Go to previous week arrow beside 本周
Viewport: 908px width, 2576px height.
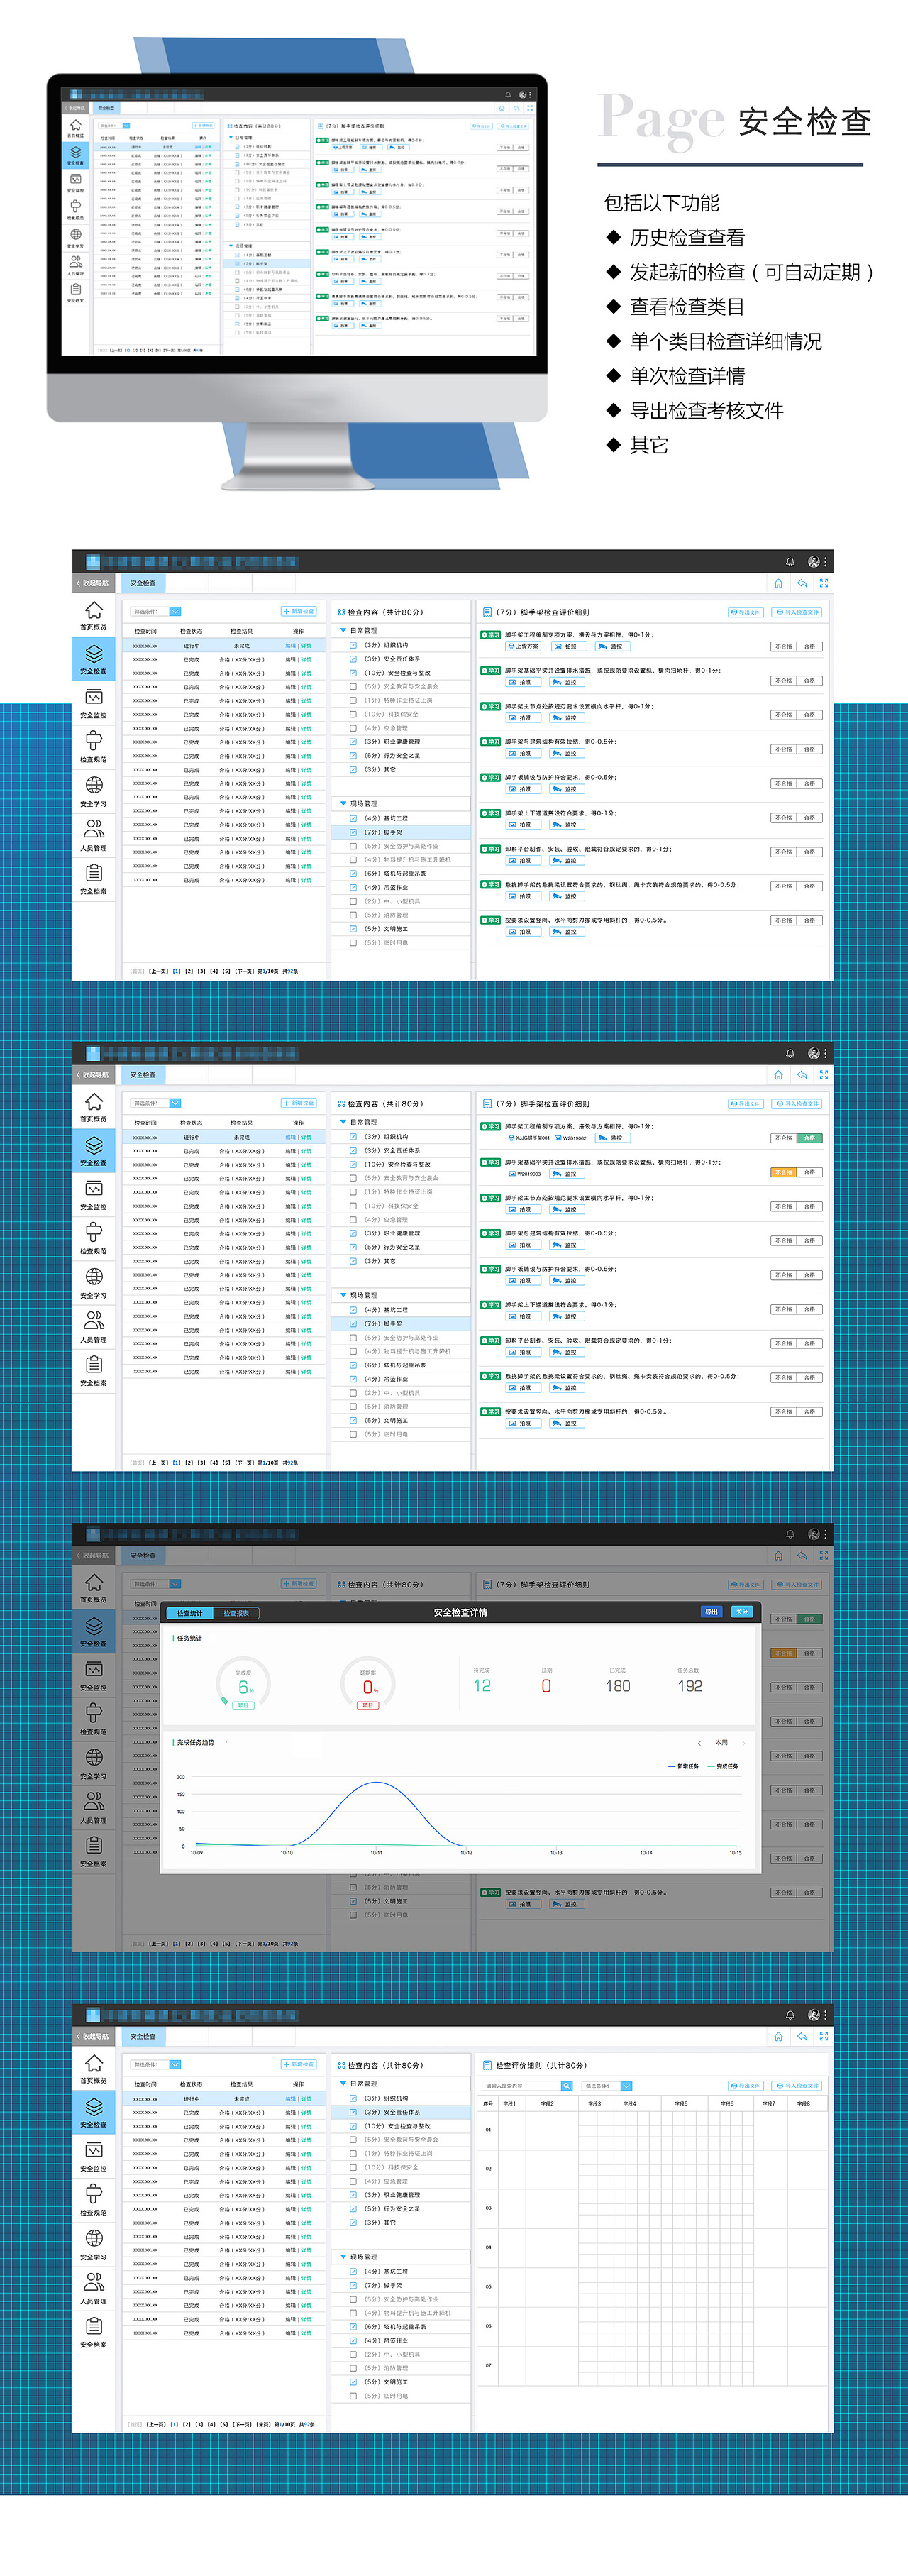[699, 1743]
